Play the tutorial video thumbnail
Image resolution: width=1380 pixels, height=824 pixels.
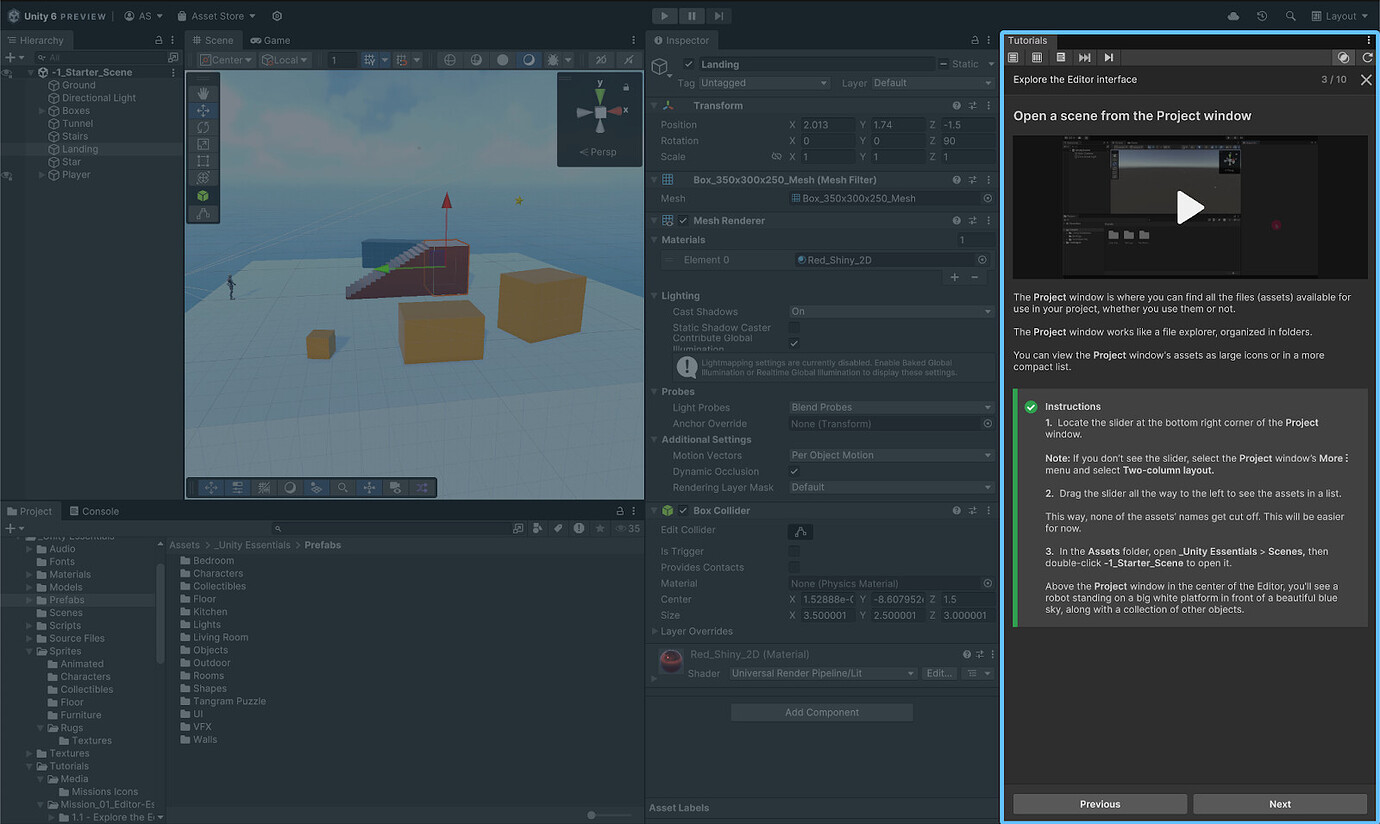(x=1190, y=207)
